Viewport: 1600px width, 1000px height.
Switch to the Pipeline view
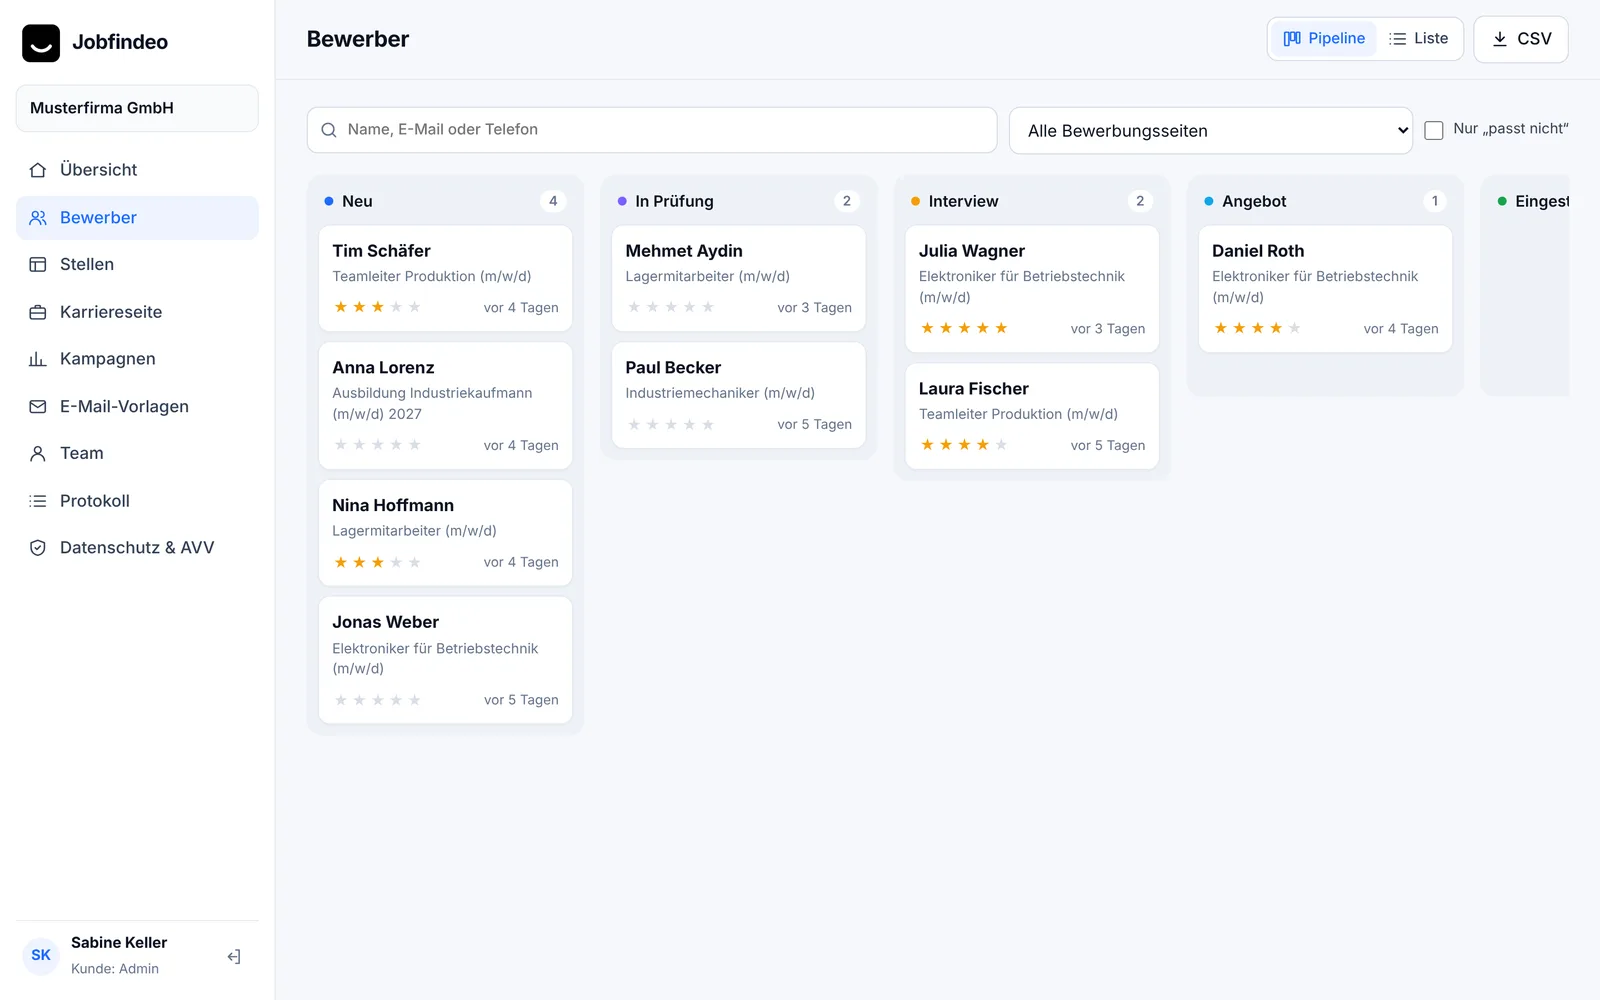[1324, 39]
